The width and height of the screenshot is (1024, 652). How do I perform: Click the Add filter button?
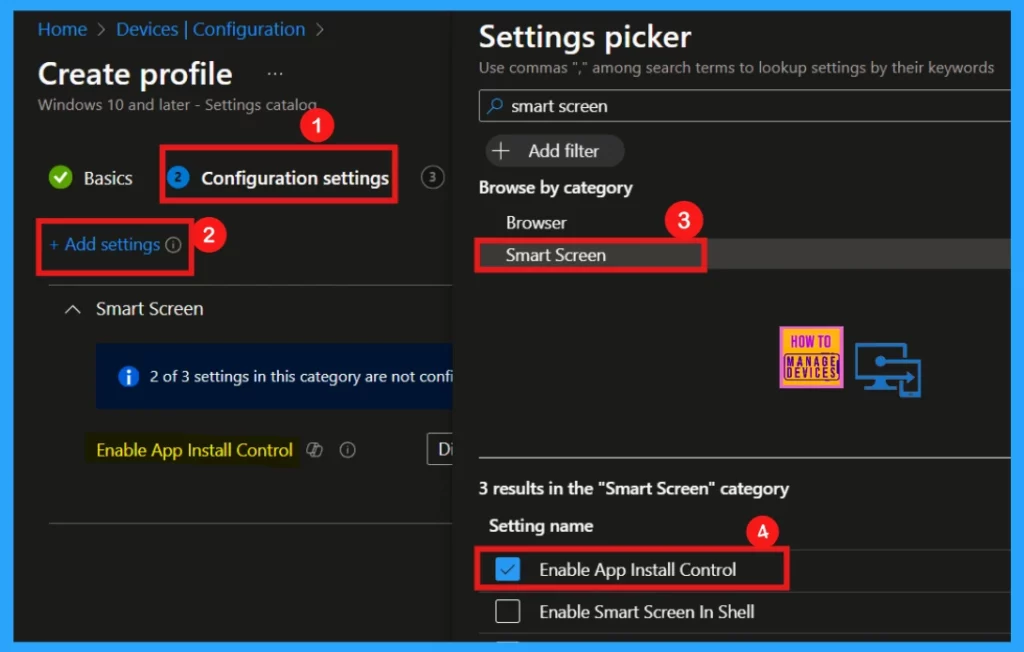(x=554, y=151)
